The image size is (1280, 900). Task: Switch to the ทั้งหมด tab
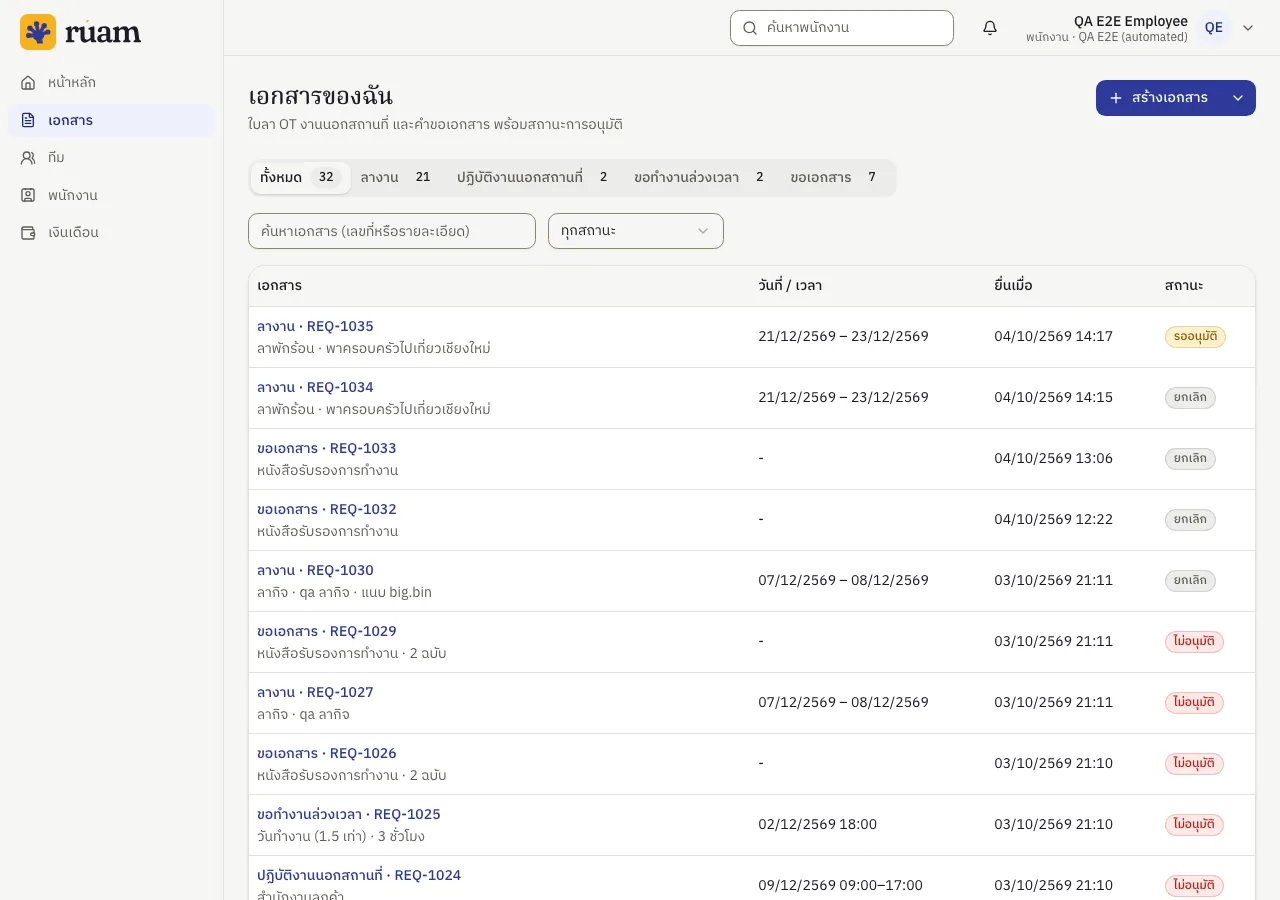pos(300,178)
